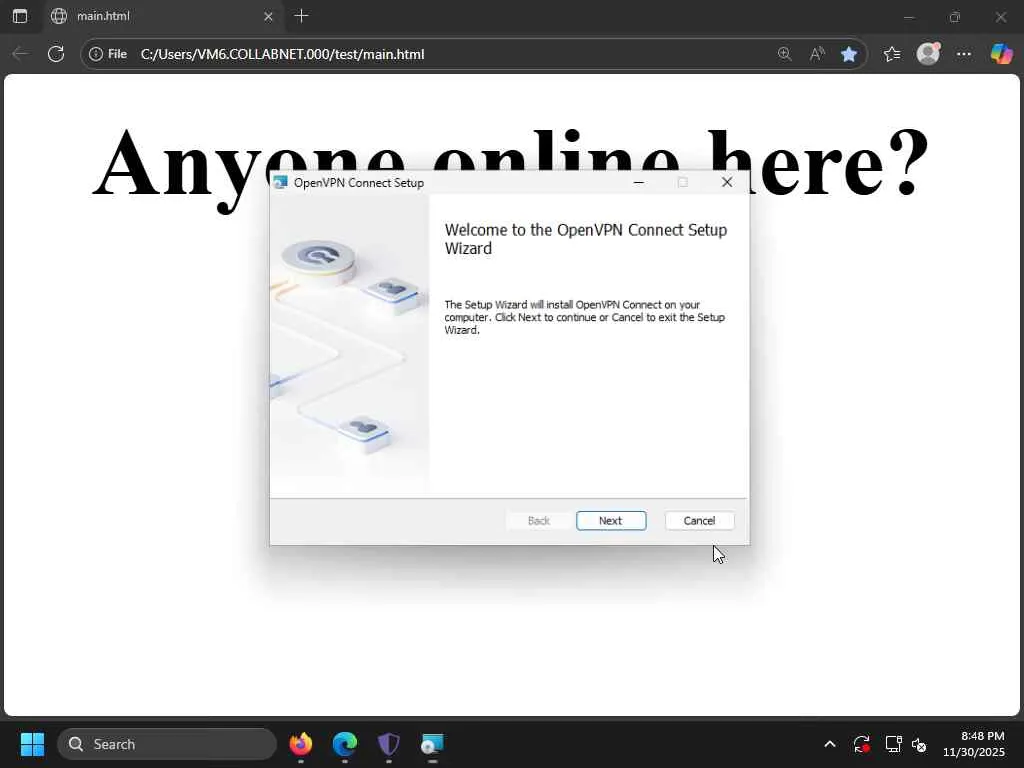Open the zoom magnifier in address bar

785,54
